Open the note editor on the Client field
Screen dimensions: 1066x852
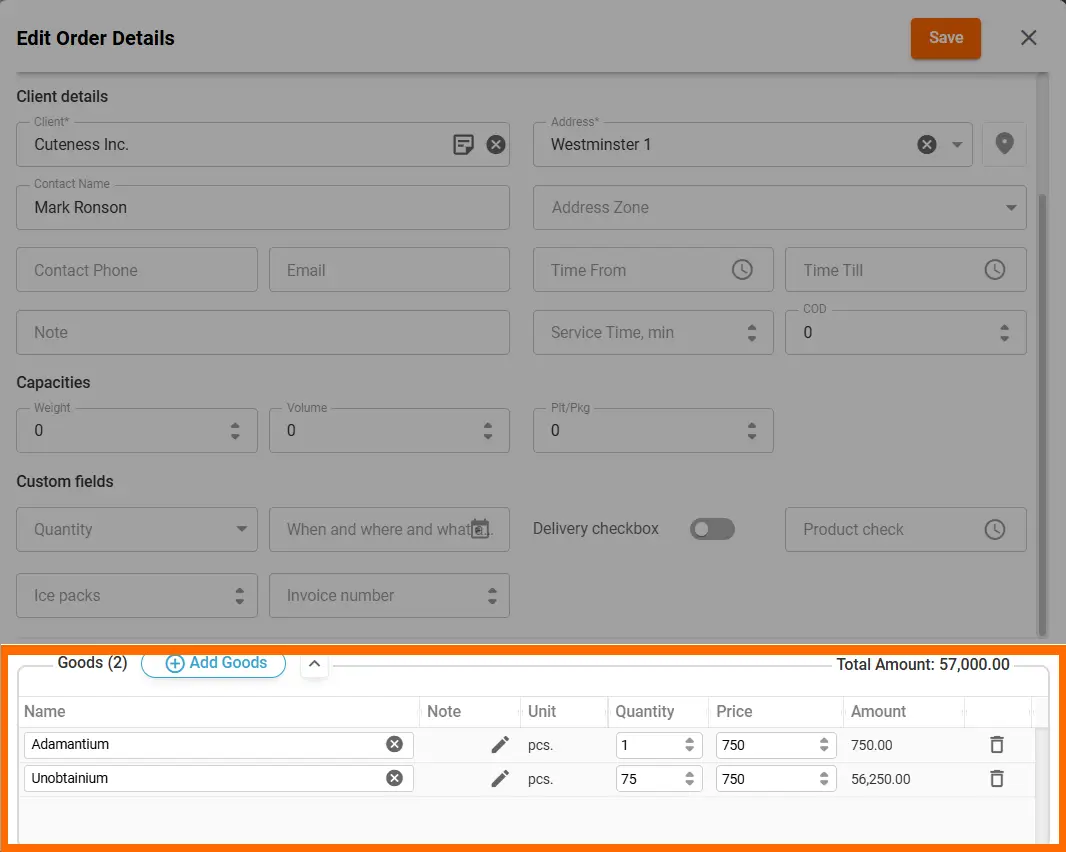[x=463, y=144]
